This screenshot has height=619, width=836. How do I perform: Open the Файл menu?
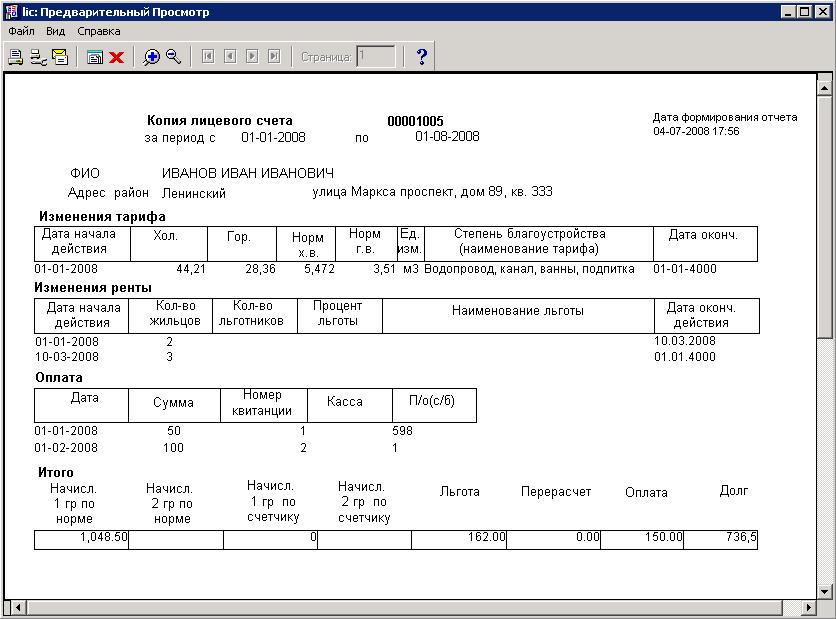[x=21, y=31]
